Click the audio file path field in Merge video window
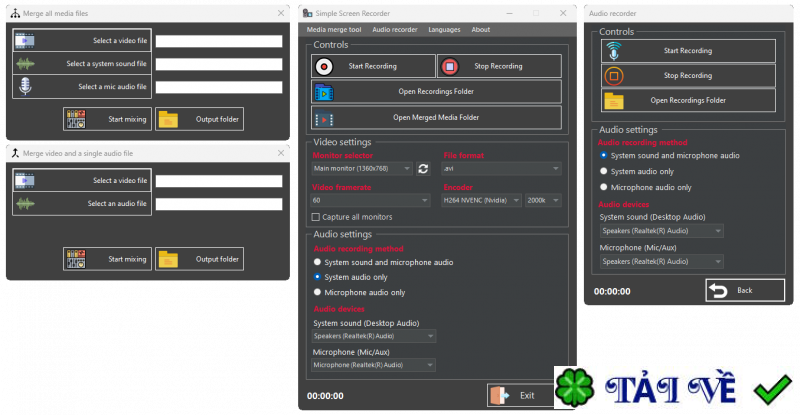Screen dimensions: 800x415 coord(219,204)
